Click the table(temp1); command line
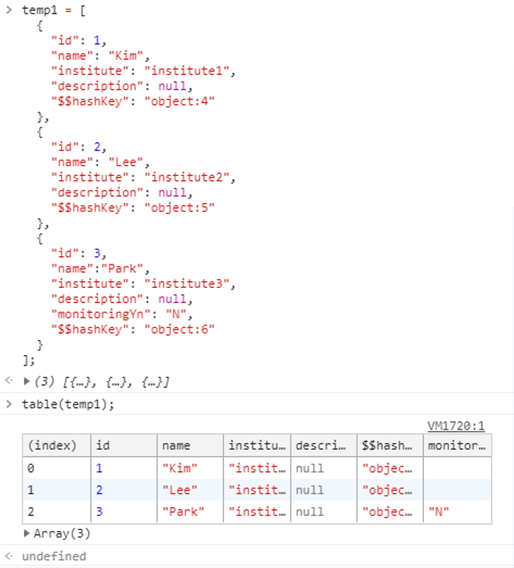 point(68,404)
